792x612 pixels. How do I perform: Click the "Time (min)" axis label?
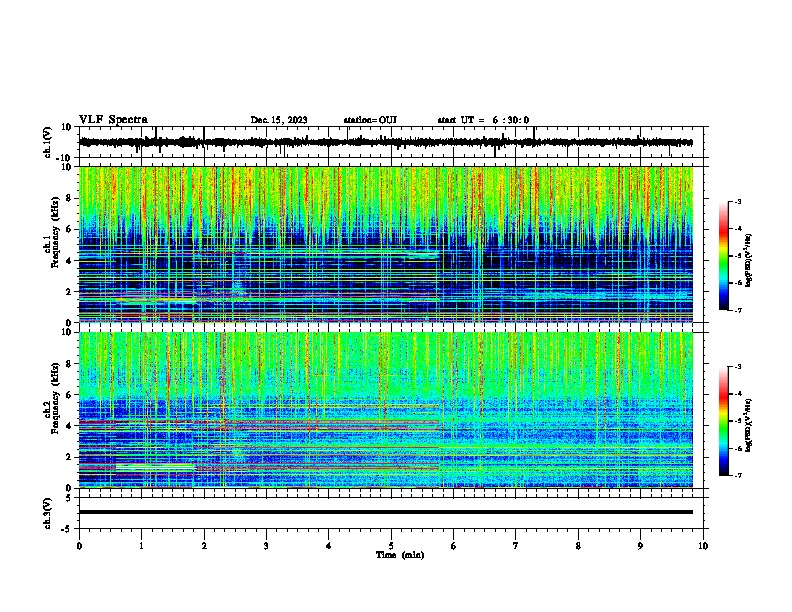pyautogui.click(x=400, y=555)
